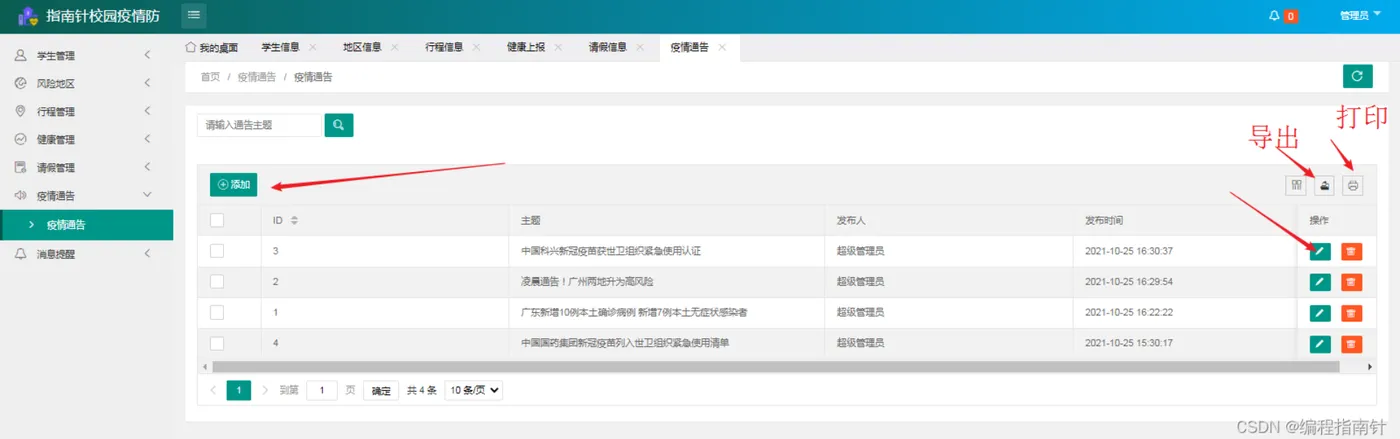Close the 疫情通告 tab
Image resolution: width=1400 pixels, height=439 pixels.
click(722, 47)
